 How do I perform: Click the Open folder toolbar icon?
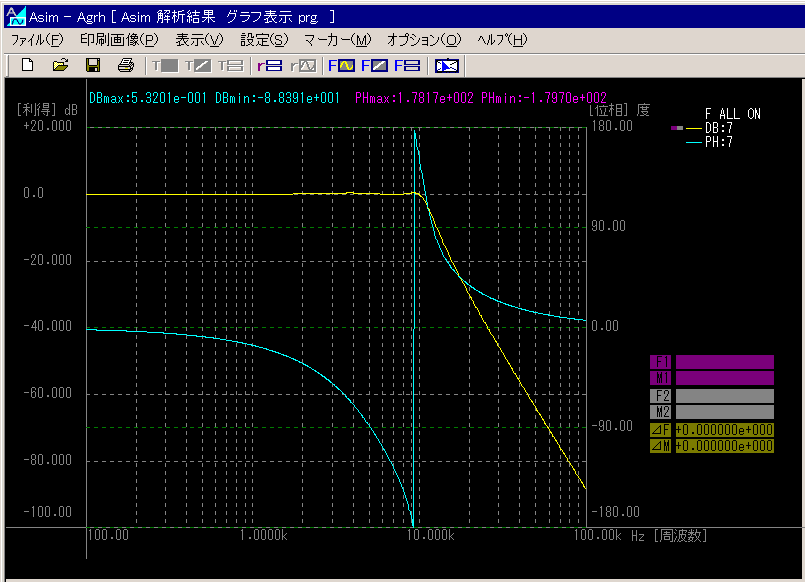pyautogui.click(x=60, y=66)
